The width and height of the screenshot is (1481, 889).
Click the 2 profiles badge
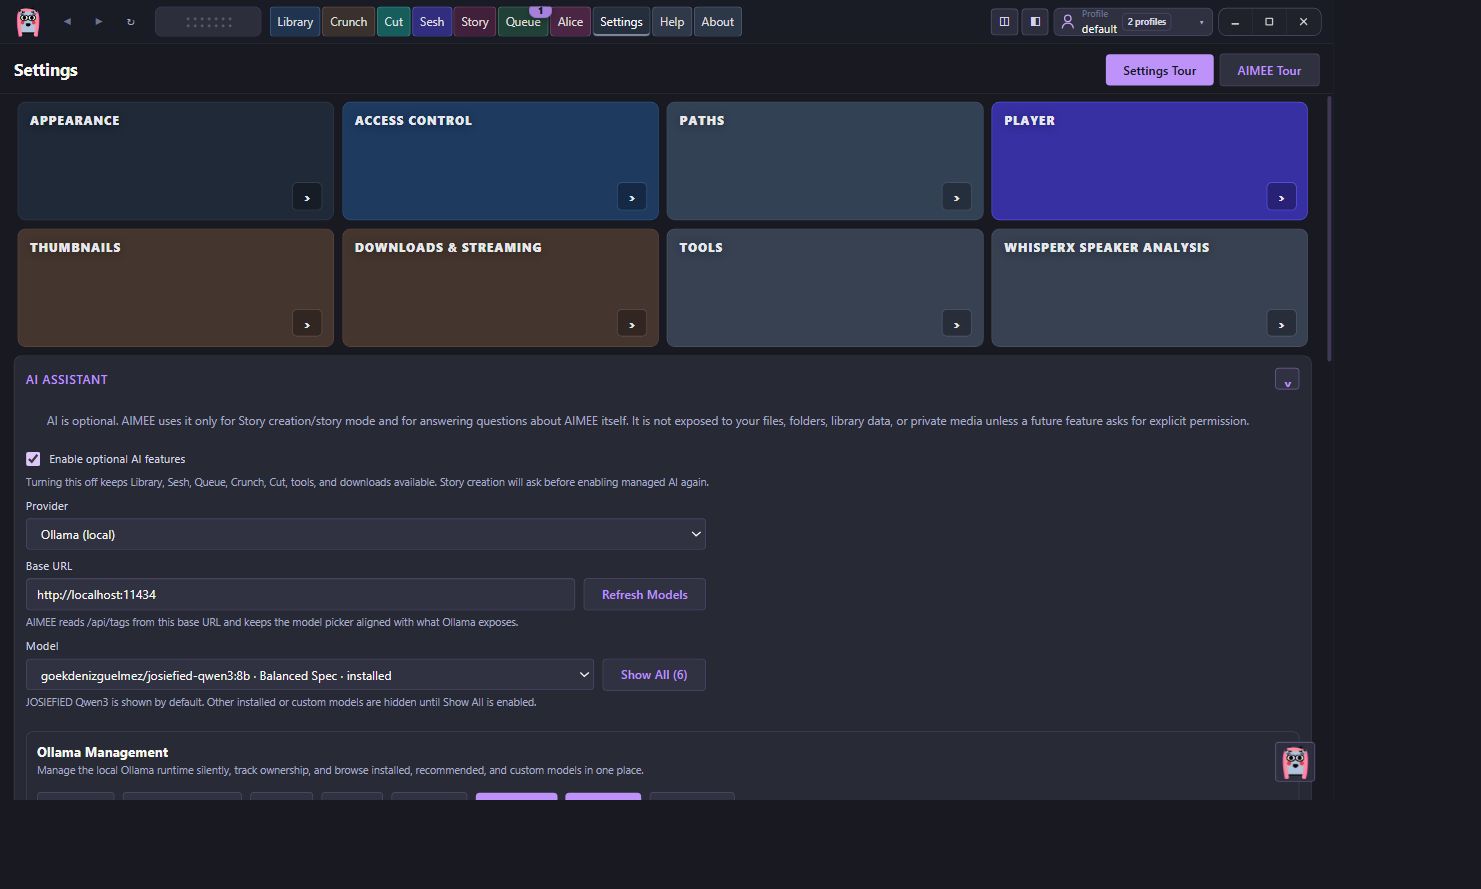[1147, 22]
